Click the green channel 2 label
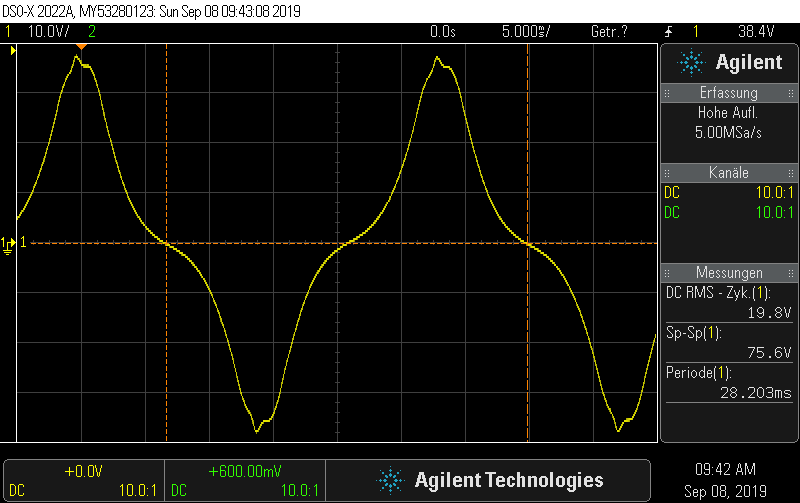Viewport: 800px width, 503px height. click(92, 32)
